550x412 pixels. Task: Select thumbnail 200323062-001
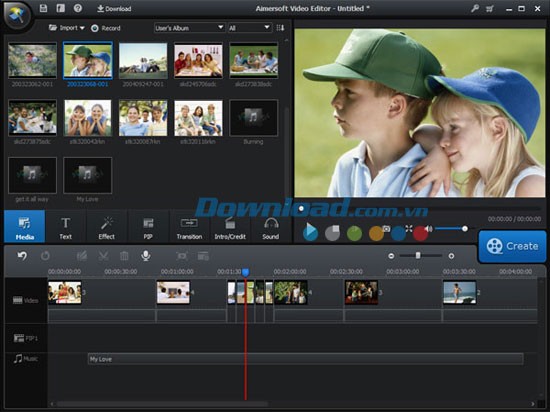[x=32, y=60]
